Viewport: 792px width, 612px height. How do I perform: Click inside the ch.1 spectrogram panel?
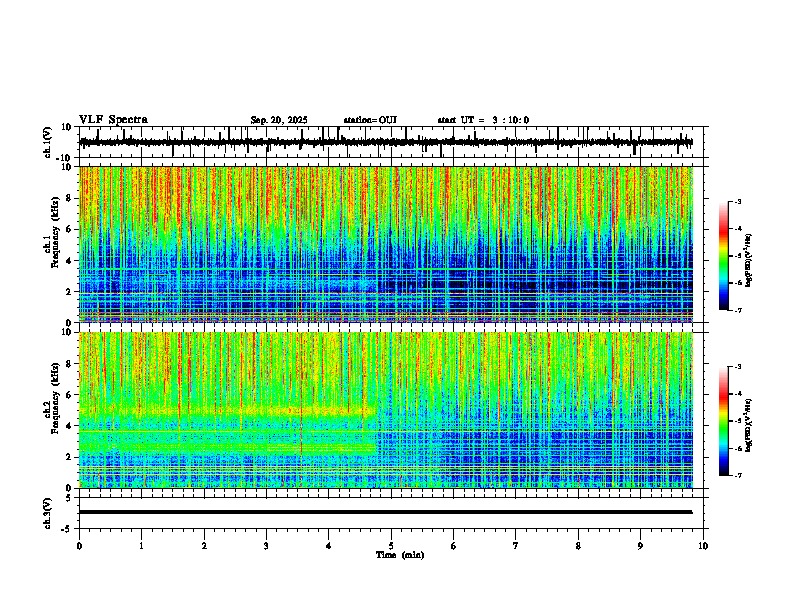(x=386, y=244)
